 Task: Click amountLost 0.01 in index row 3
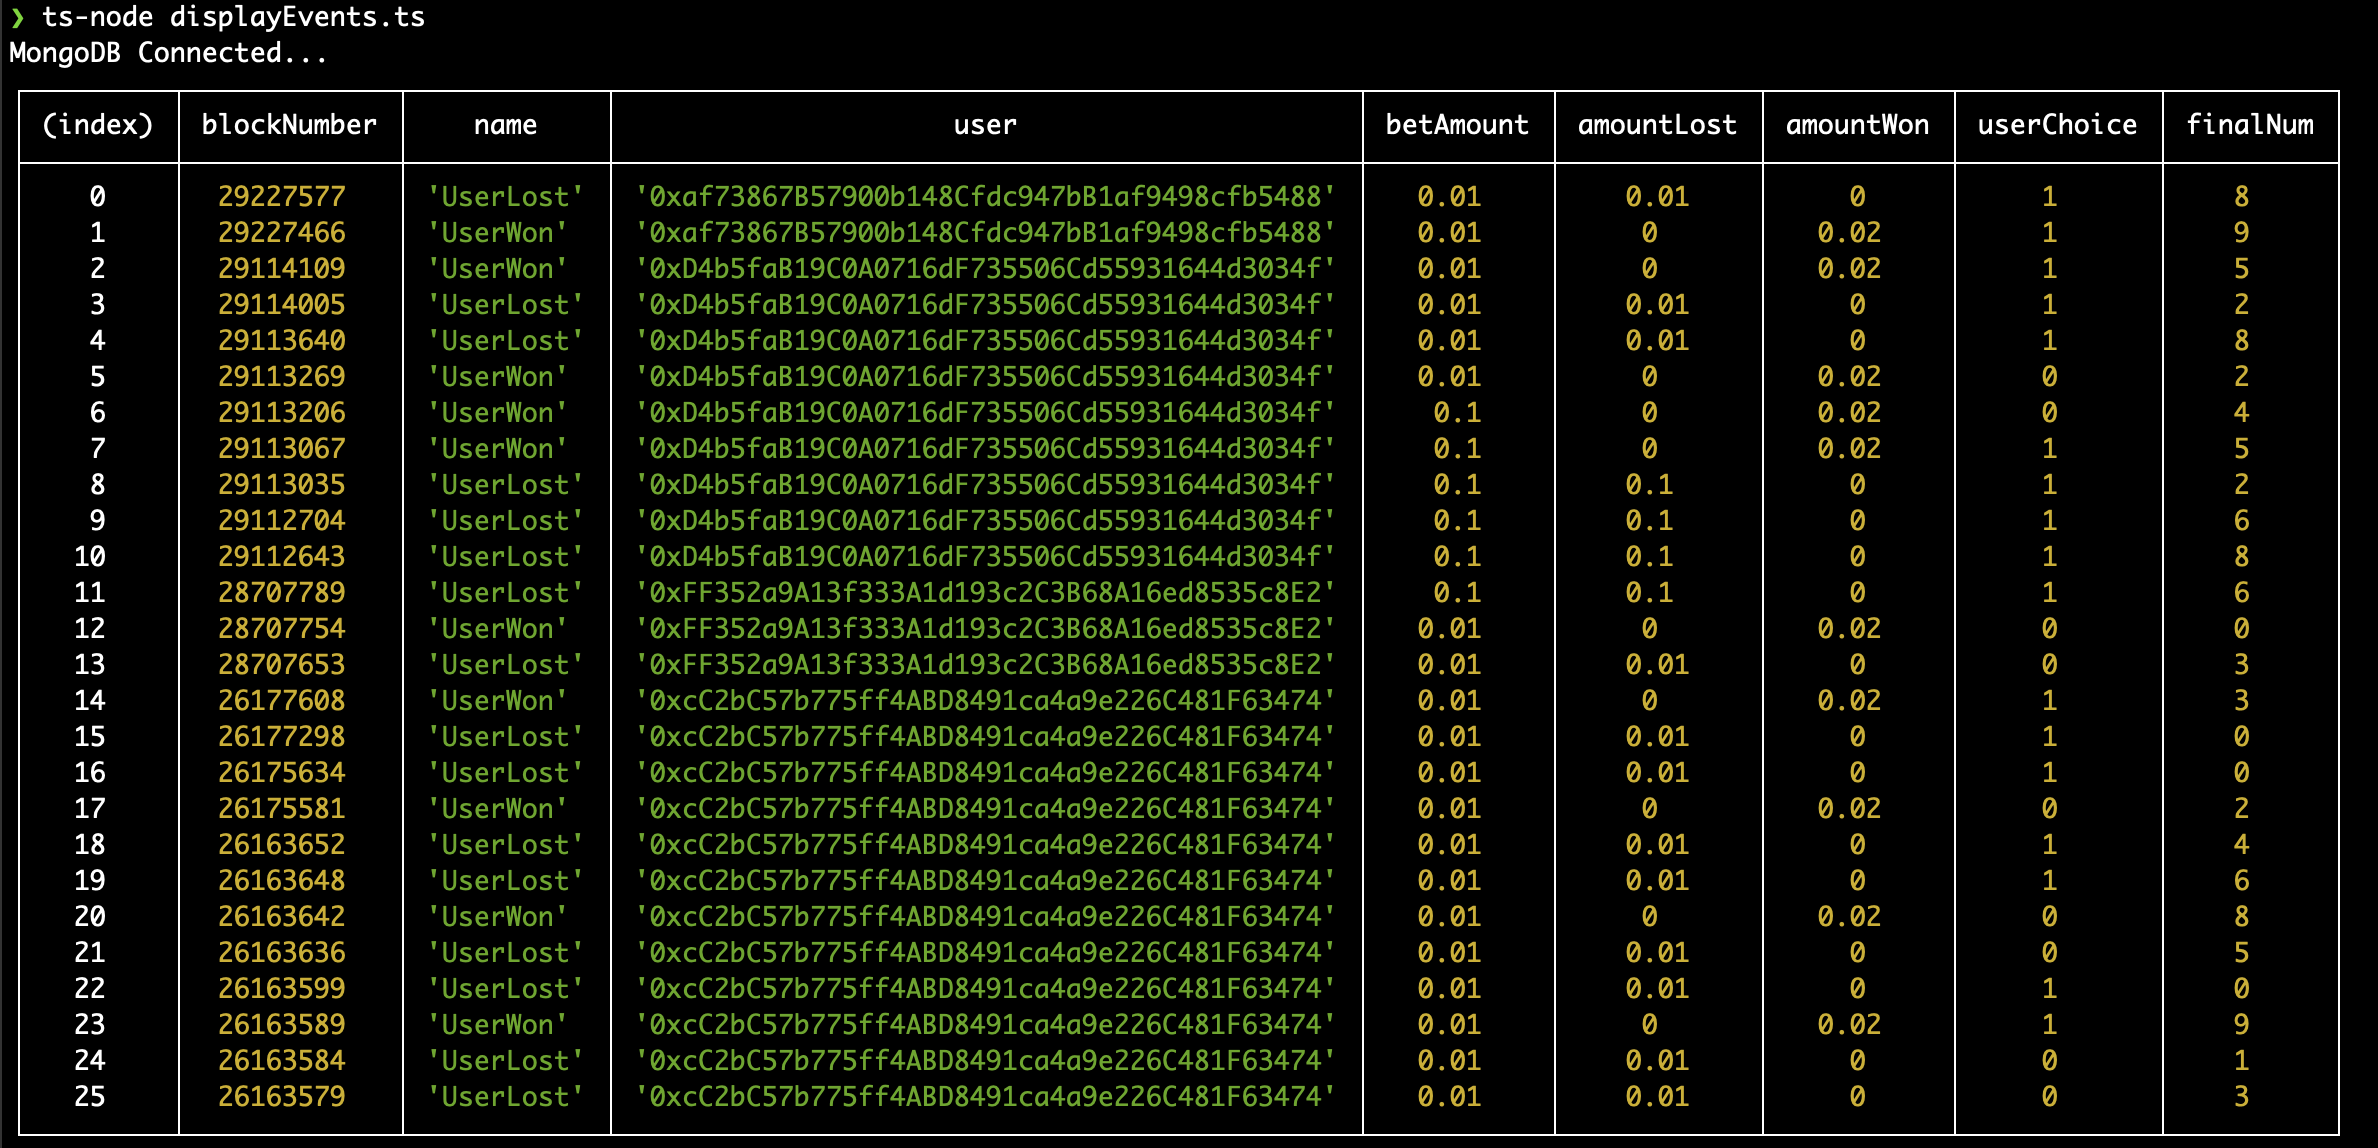1657,305
